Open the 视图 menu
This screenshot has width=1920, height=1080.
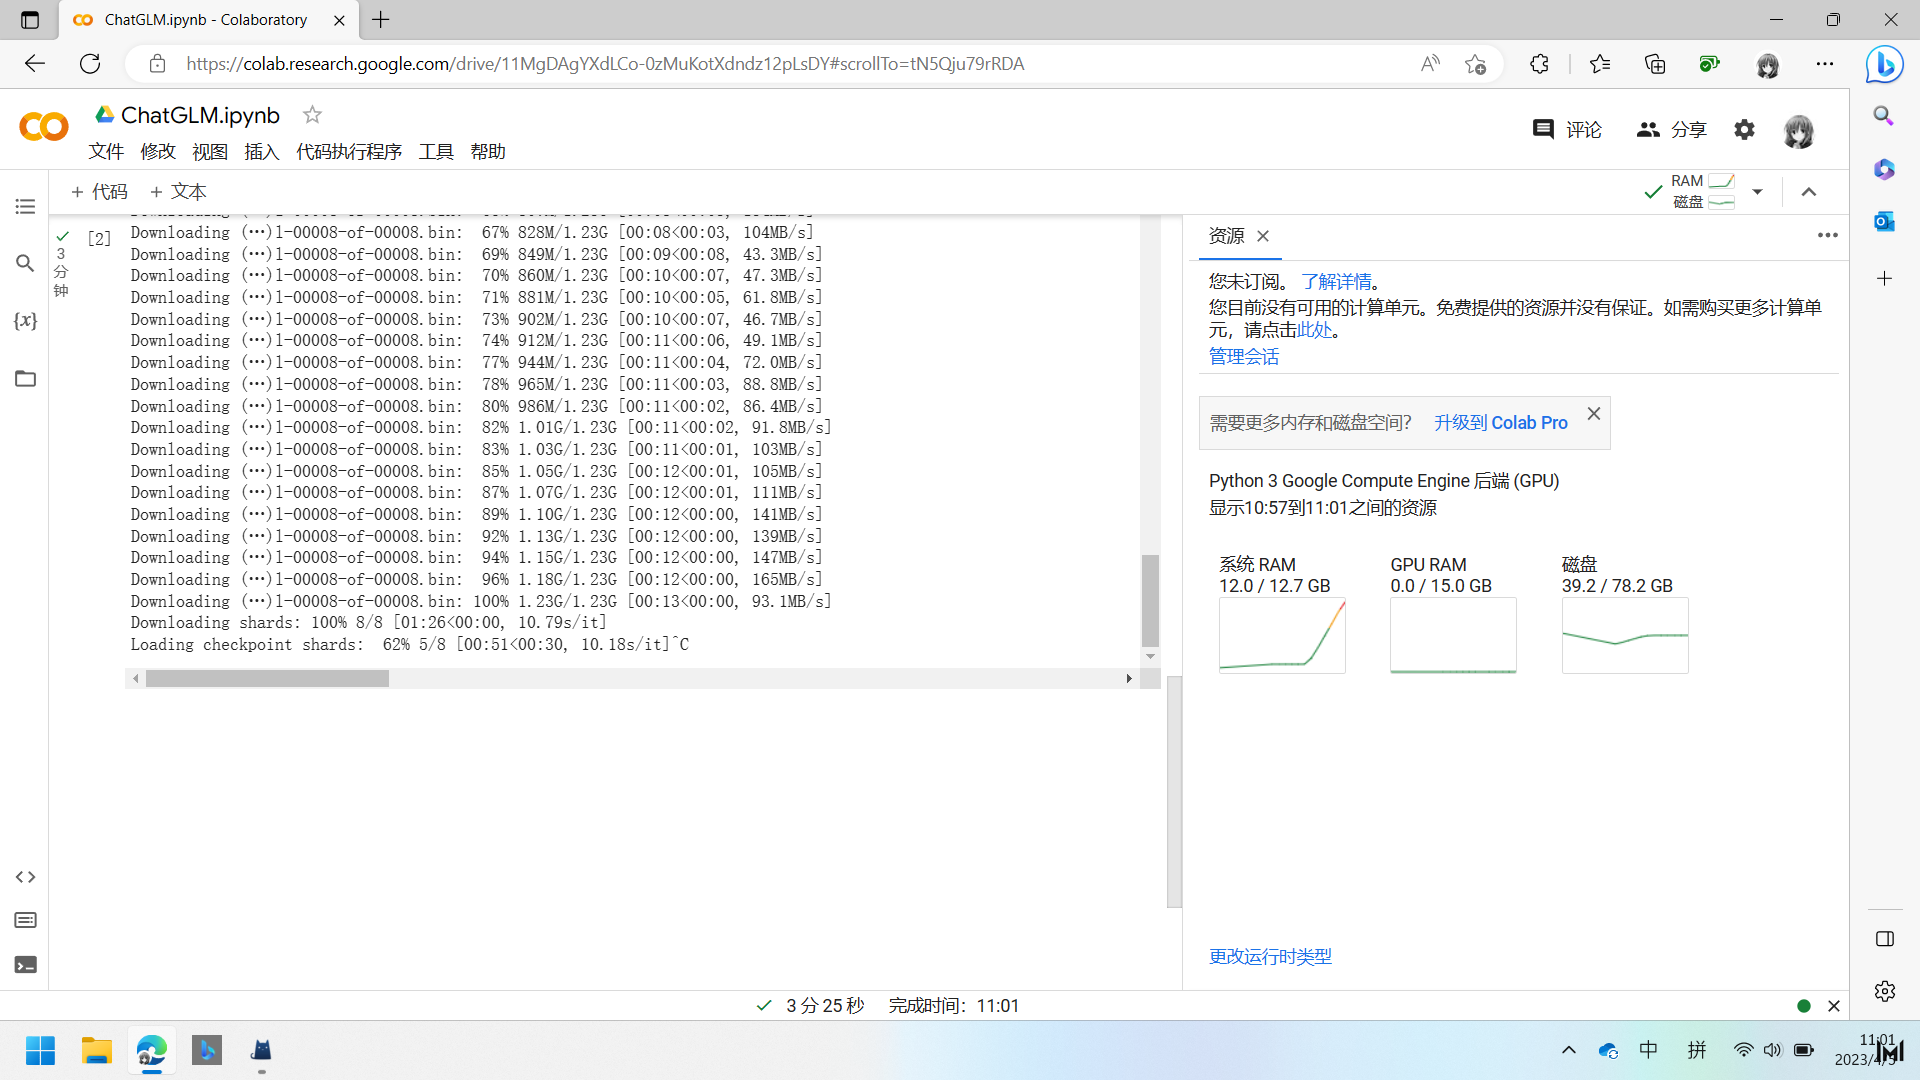210,152
